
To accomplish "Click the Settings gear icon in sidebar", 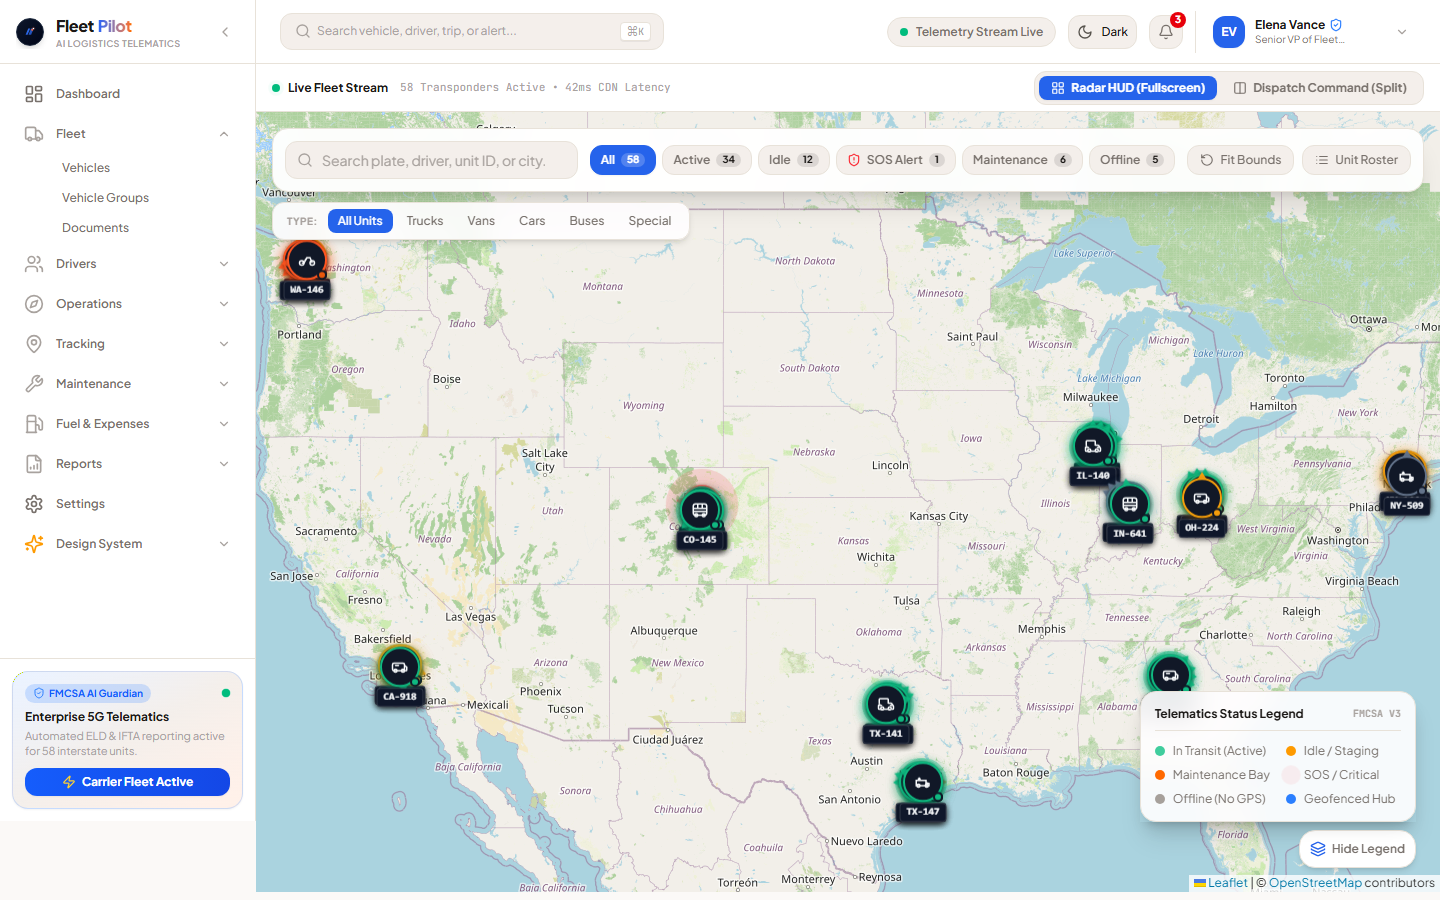I will (34, 504).
